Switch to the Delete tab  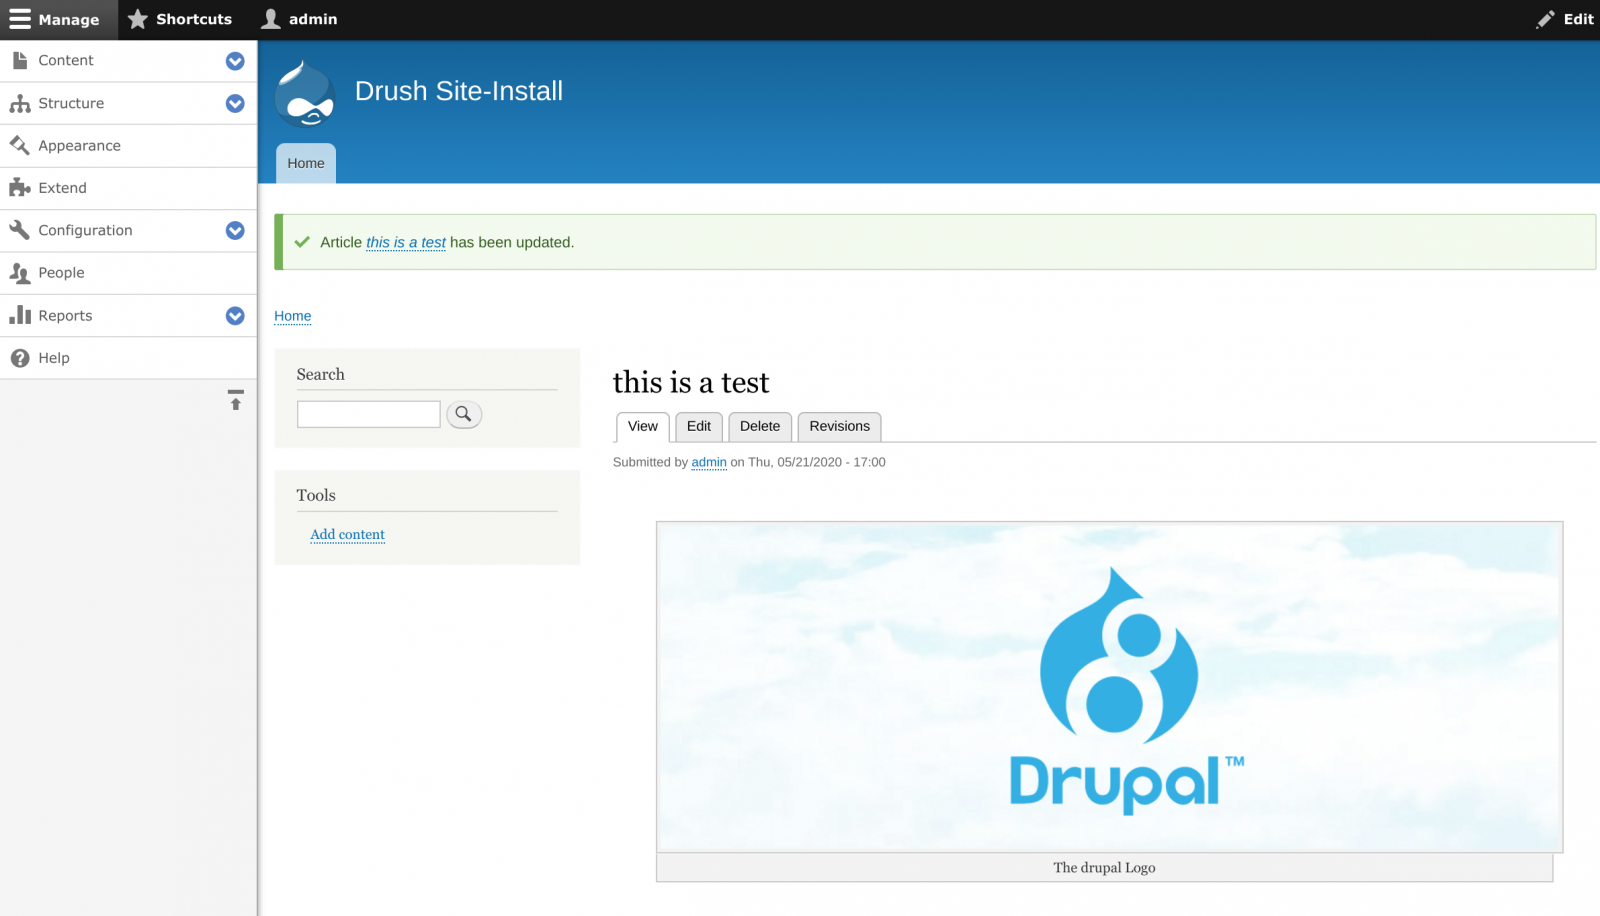[760, 426]
